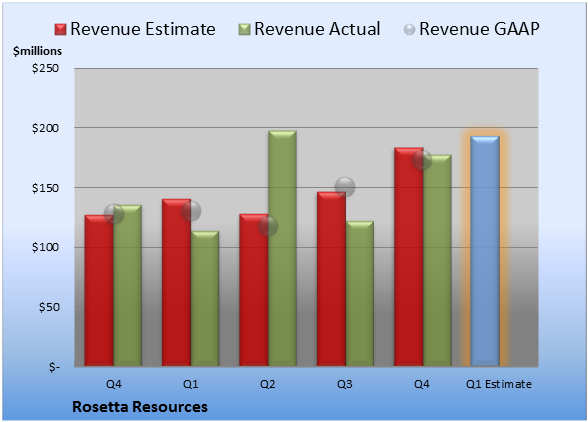Click the green Revenue Actual legend swatch

[x=244, y=30]
